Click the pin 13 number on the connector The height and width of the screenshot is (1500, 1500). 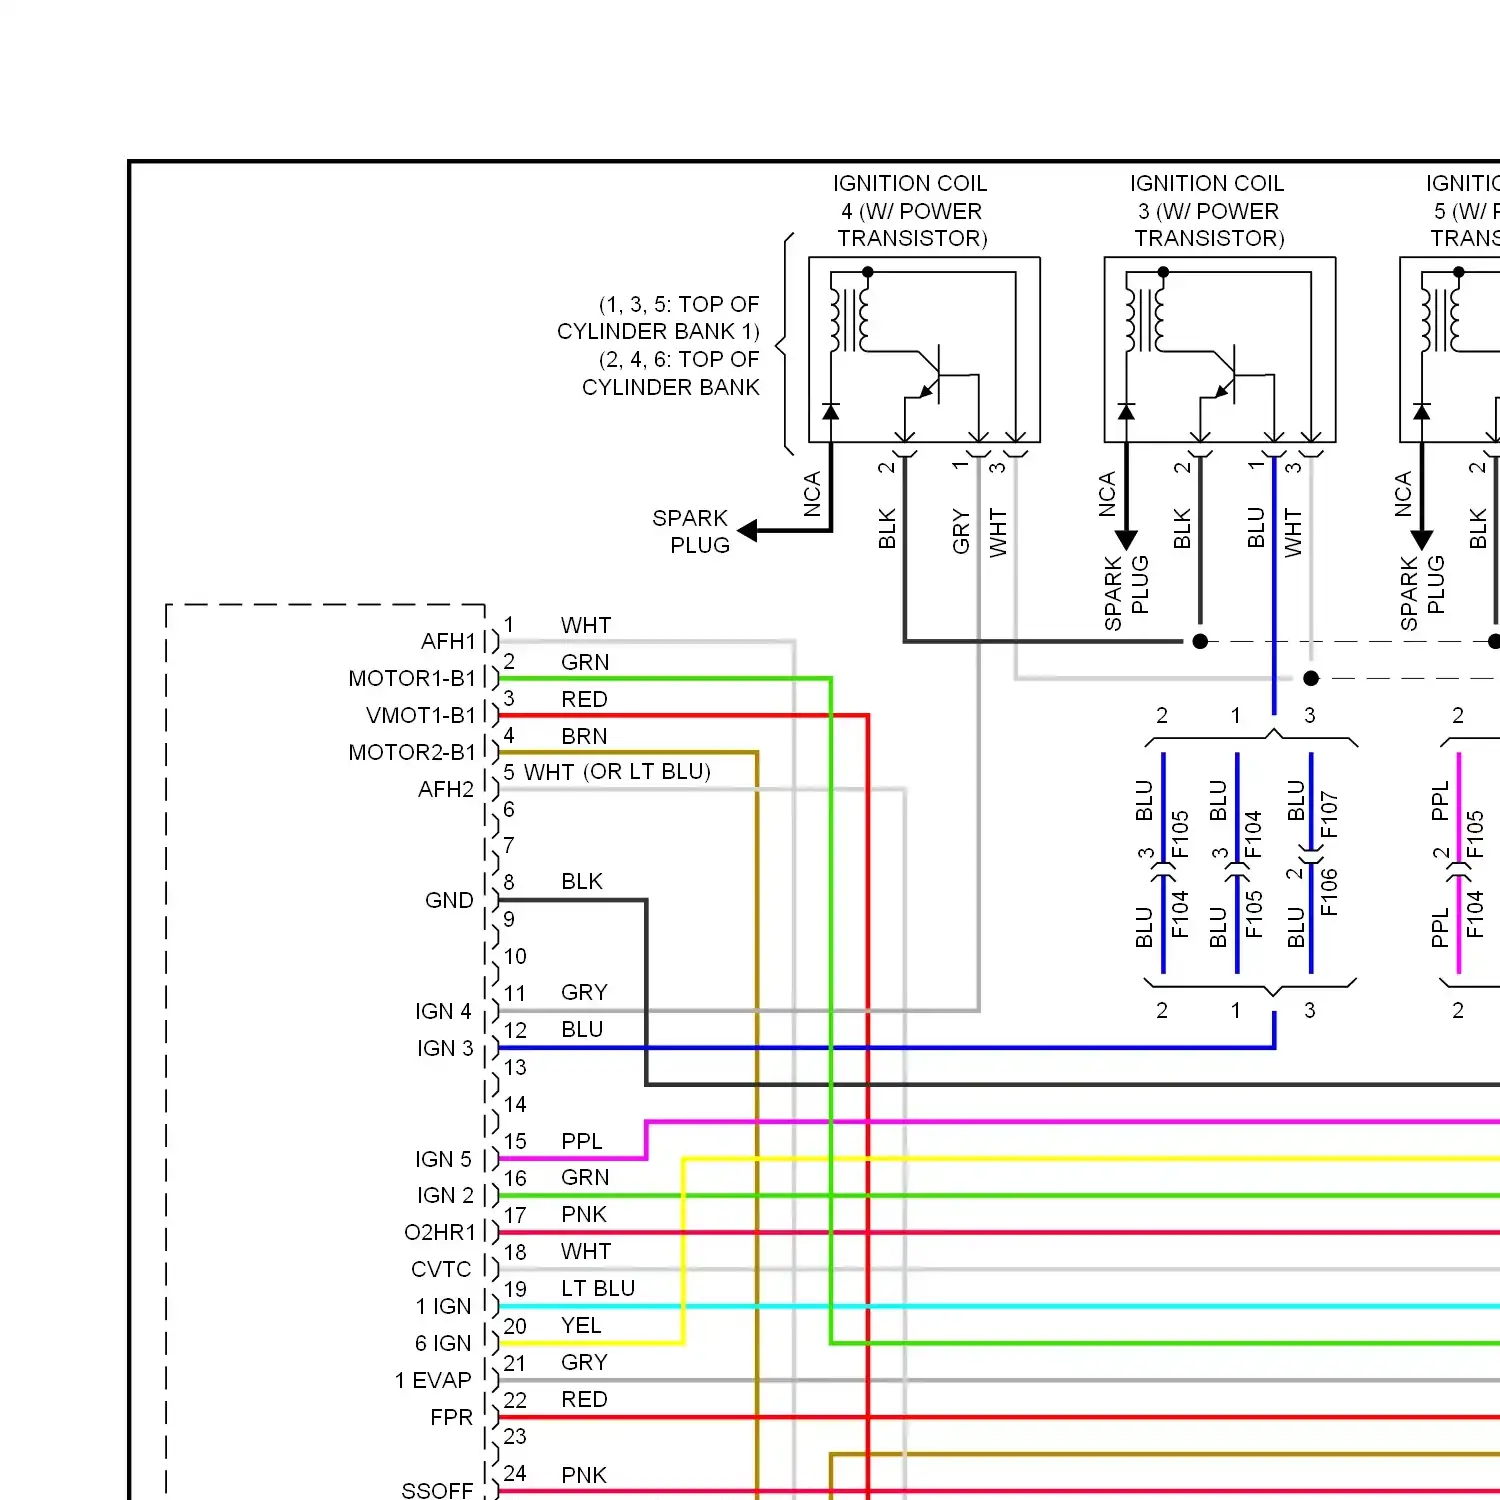515,1067
